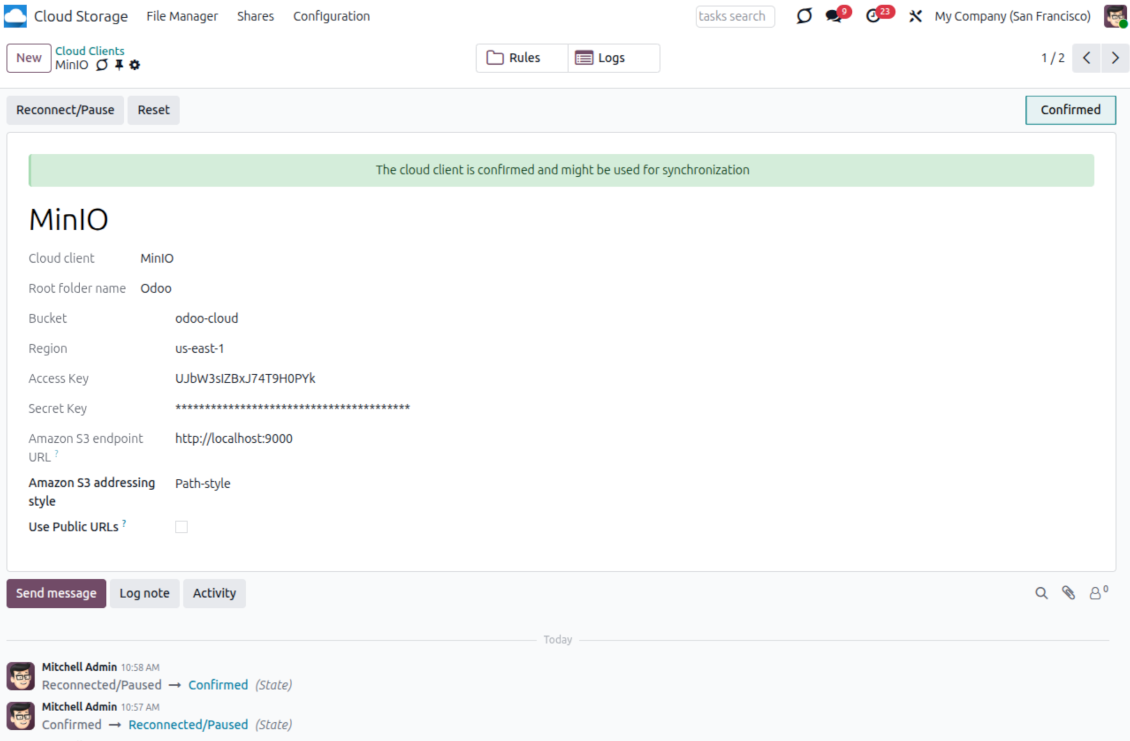This screenshot has width=1130, height=741.
Task: Go to the previous record arrow
Action: pyautogui.click(x=1086, y=58)
